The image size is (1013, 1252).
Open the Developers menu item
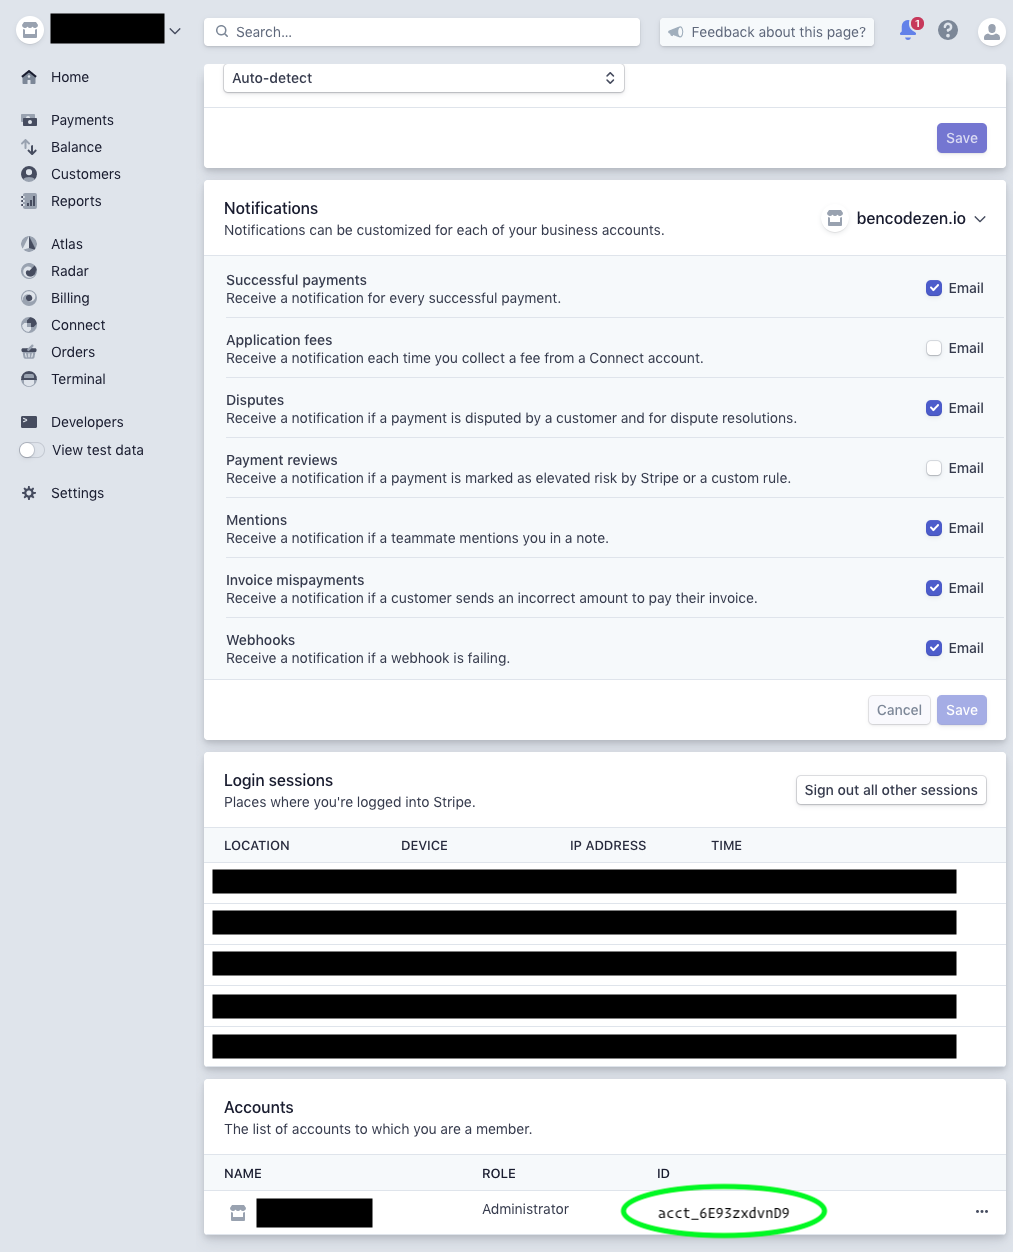[87, 421]
